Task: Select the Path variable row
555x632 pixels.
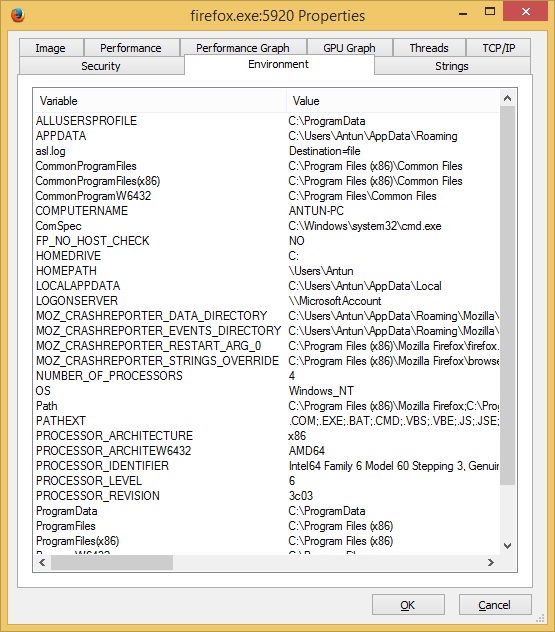Action: click(266, 406)
